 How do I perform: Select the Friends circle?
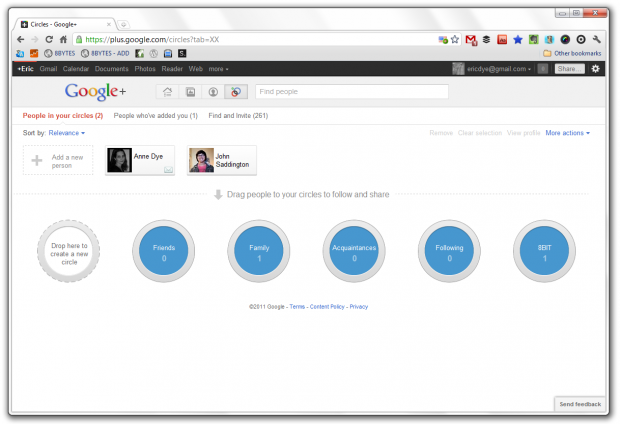click(x=164, y=251)
